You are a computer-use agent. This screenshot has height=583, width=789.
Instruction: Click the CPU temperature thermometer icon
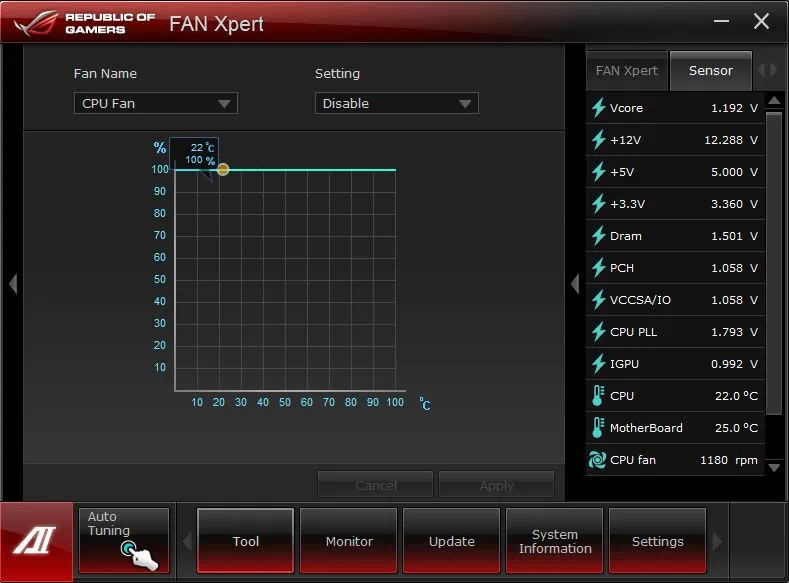pyautogui.click(x=597, y=396)
